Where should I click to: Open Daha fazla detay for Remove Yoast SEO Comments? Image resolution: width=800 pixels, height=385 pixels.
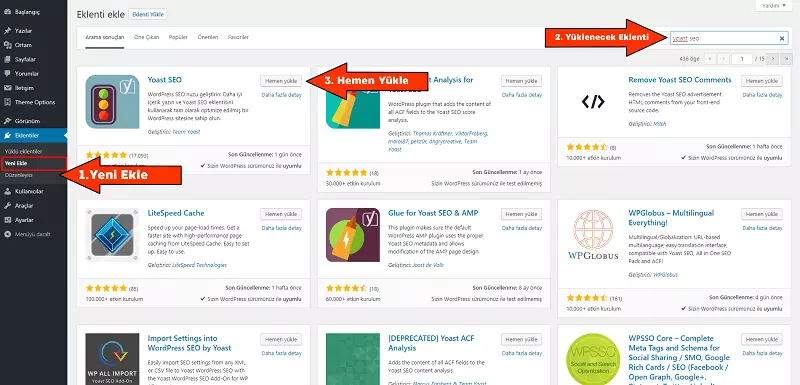[x=762, y=95]
